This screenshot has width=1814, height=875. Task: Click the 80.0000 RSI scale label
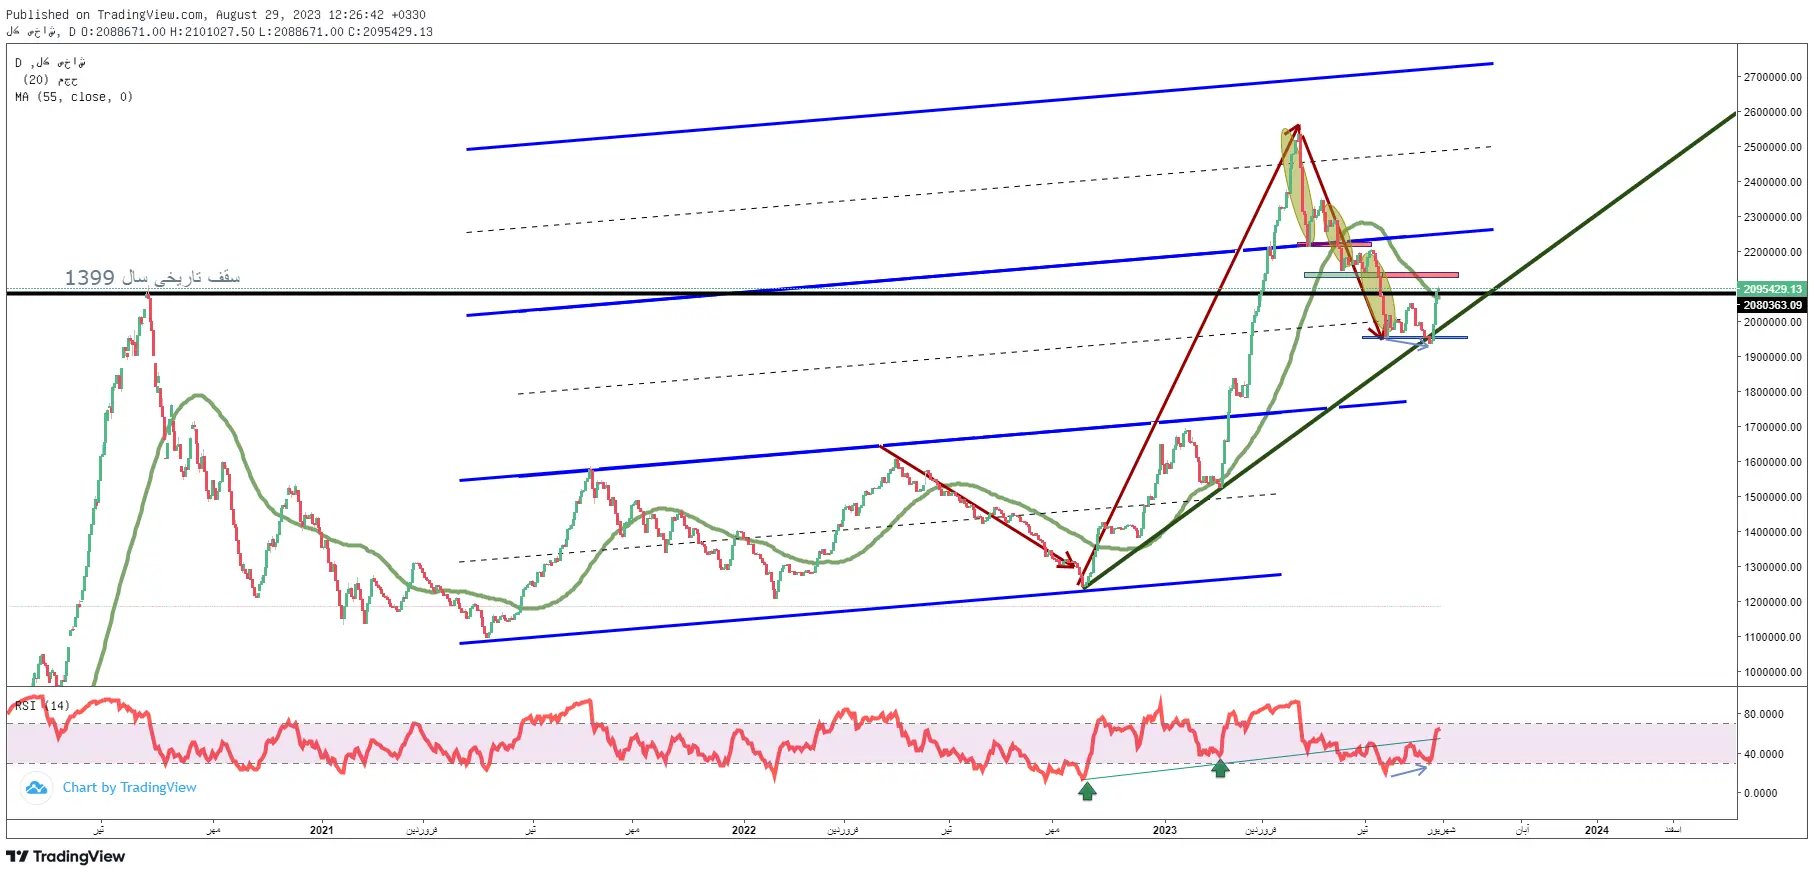point(1763,714)
